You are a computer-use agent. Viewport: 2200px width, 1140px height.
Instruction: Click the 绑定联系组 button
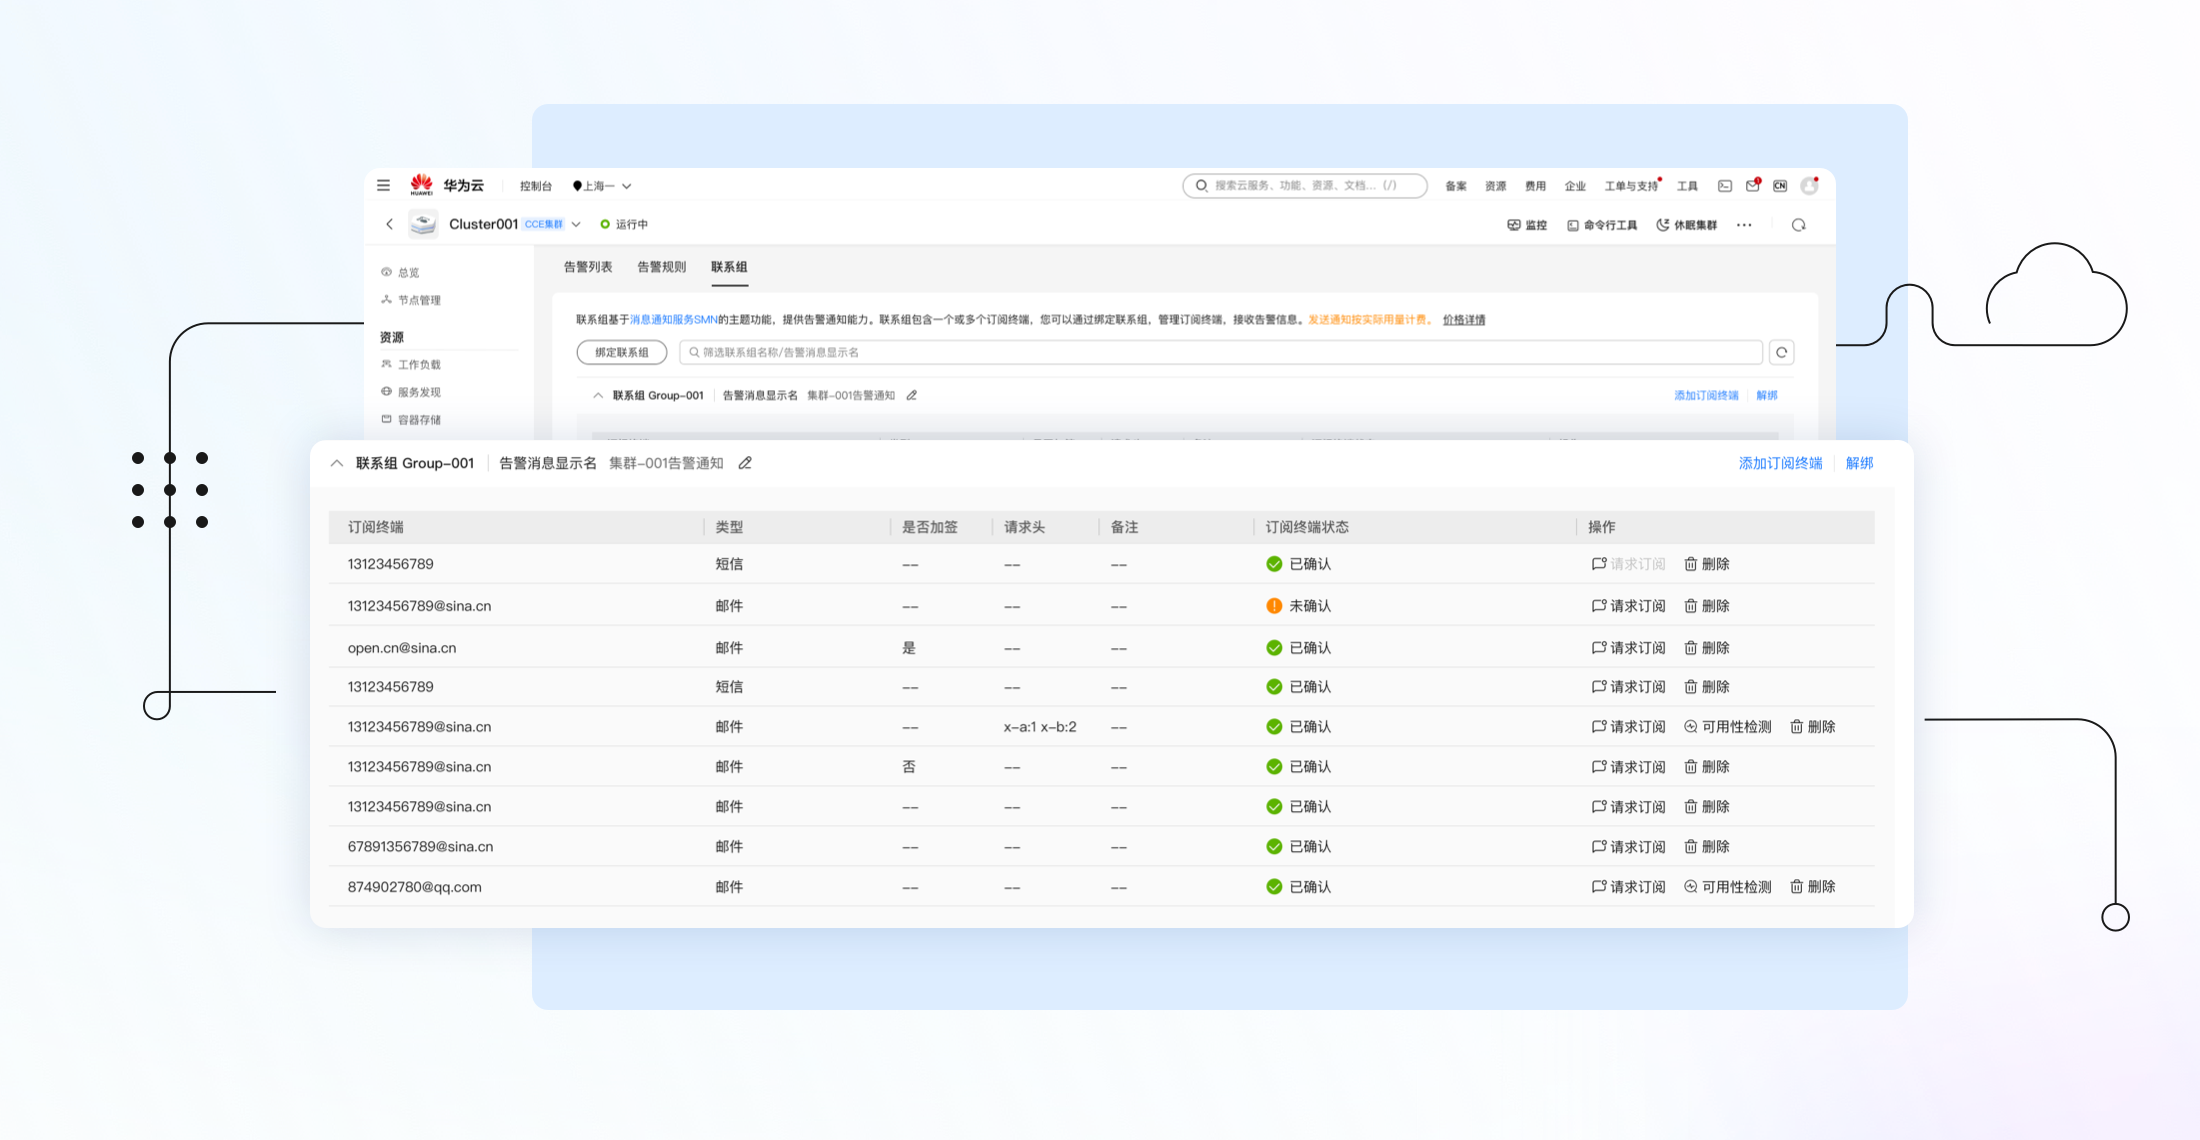pos(621,352)
